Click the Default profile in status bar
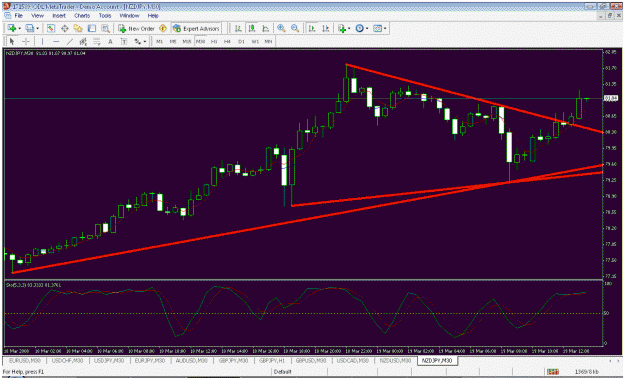 tap(282, 372)
